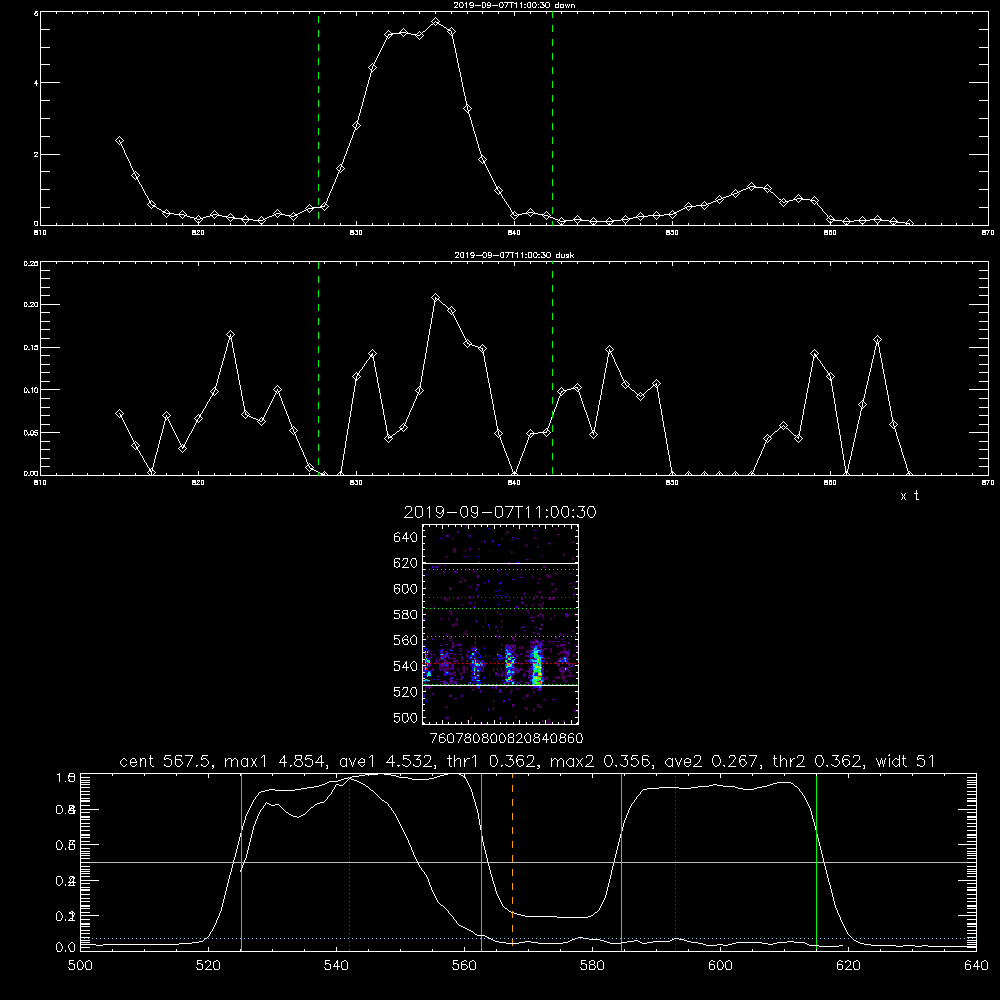
Task: Select the 'cent 567.5' value in stats line
Action: tap(166, 761)
